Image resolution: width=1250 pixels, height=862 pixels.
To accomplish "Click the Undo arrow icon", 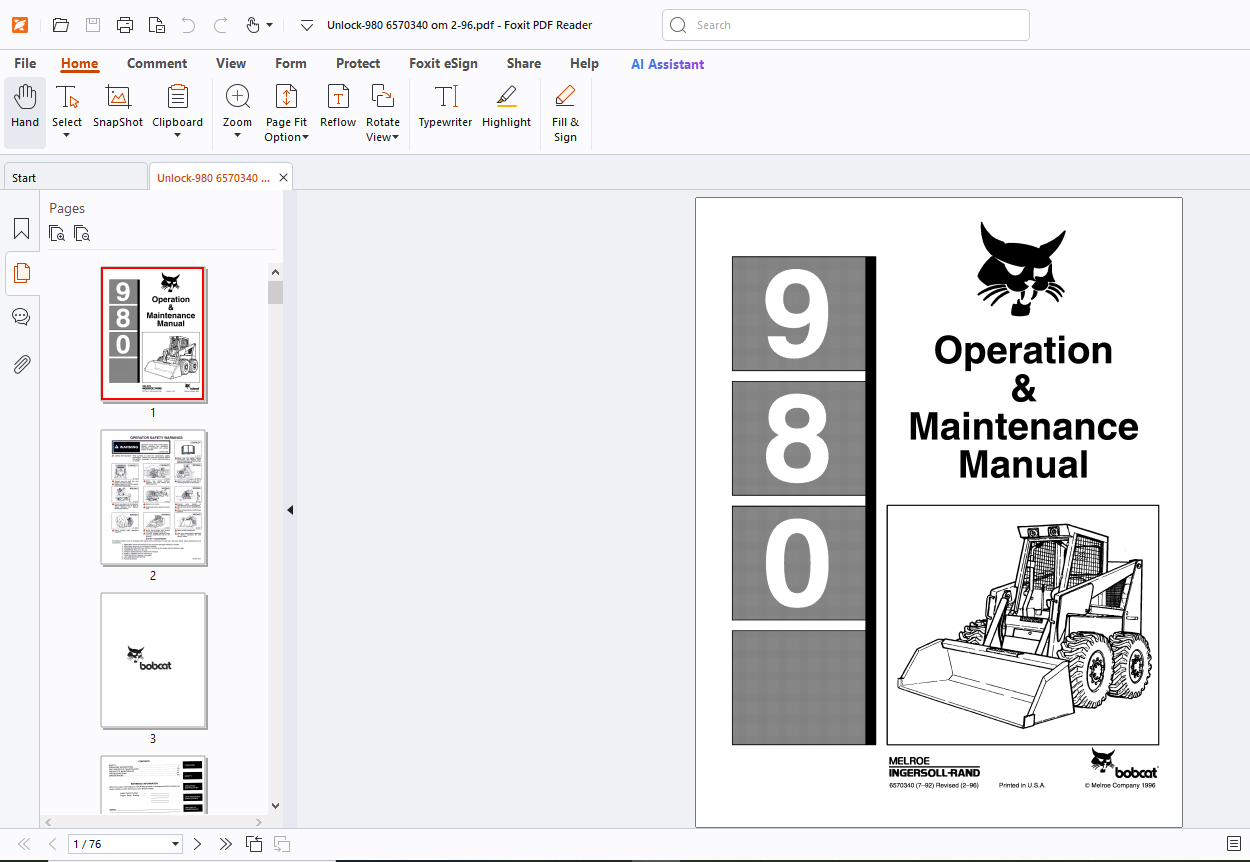I will [188, 25].
